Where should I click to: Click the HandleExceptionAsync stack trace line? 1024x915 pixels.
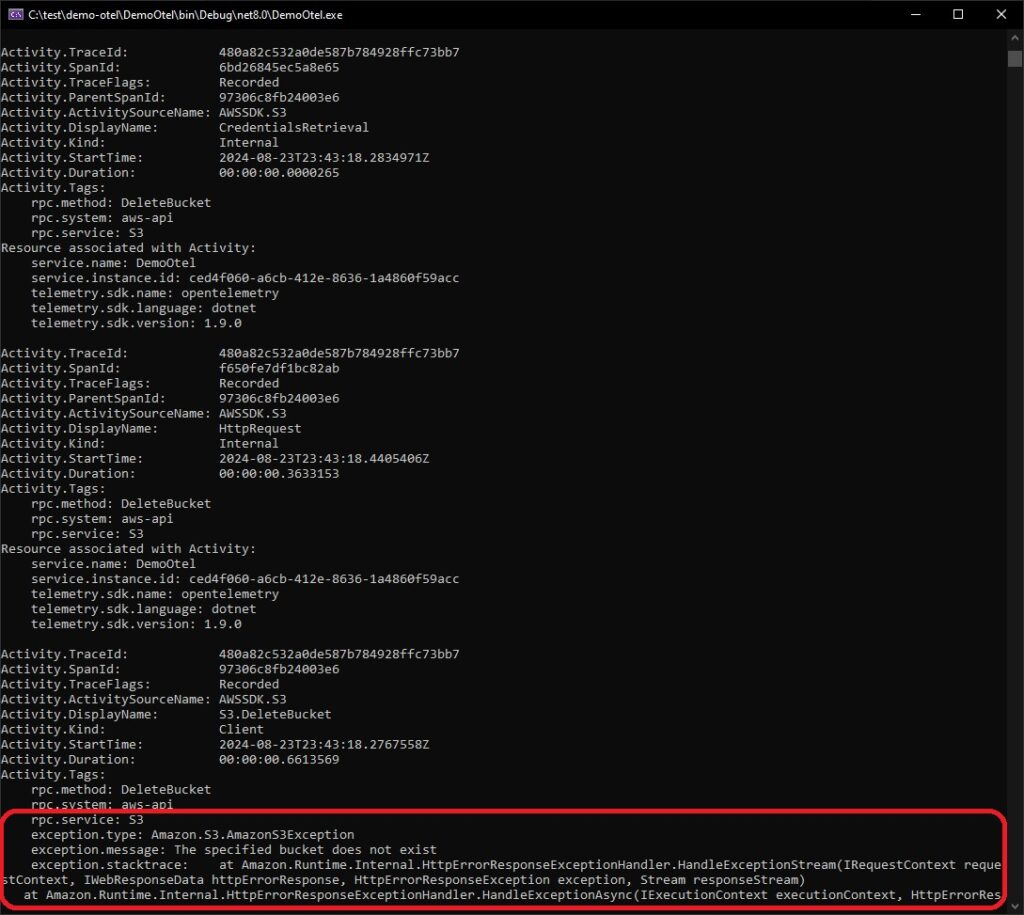click(x=512, y=895)
